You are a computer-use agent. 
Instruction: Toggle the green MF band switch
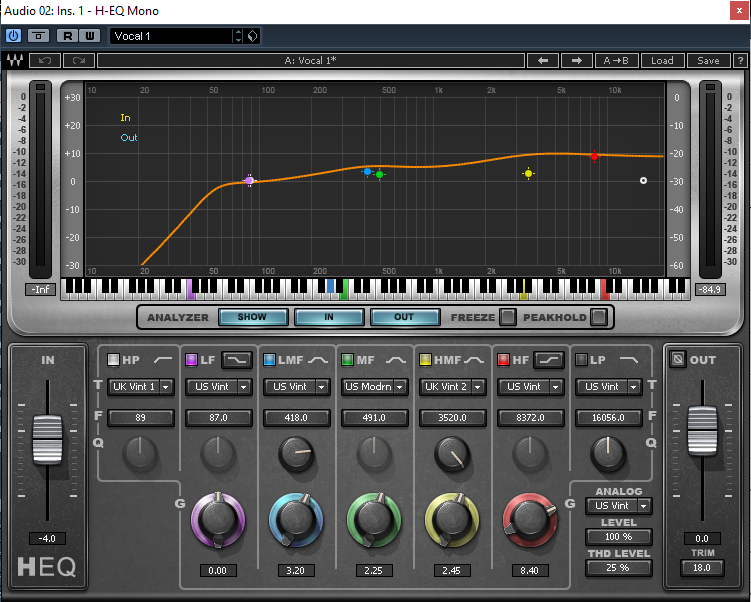coord(347,360)
